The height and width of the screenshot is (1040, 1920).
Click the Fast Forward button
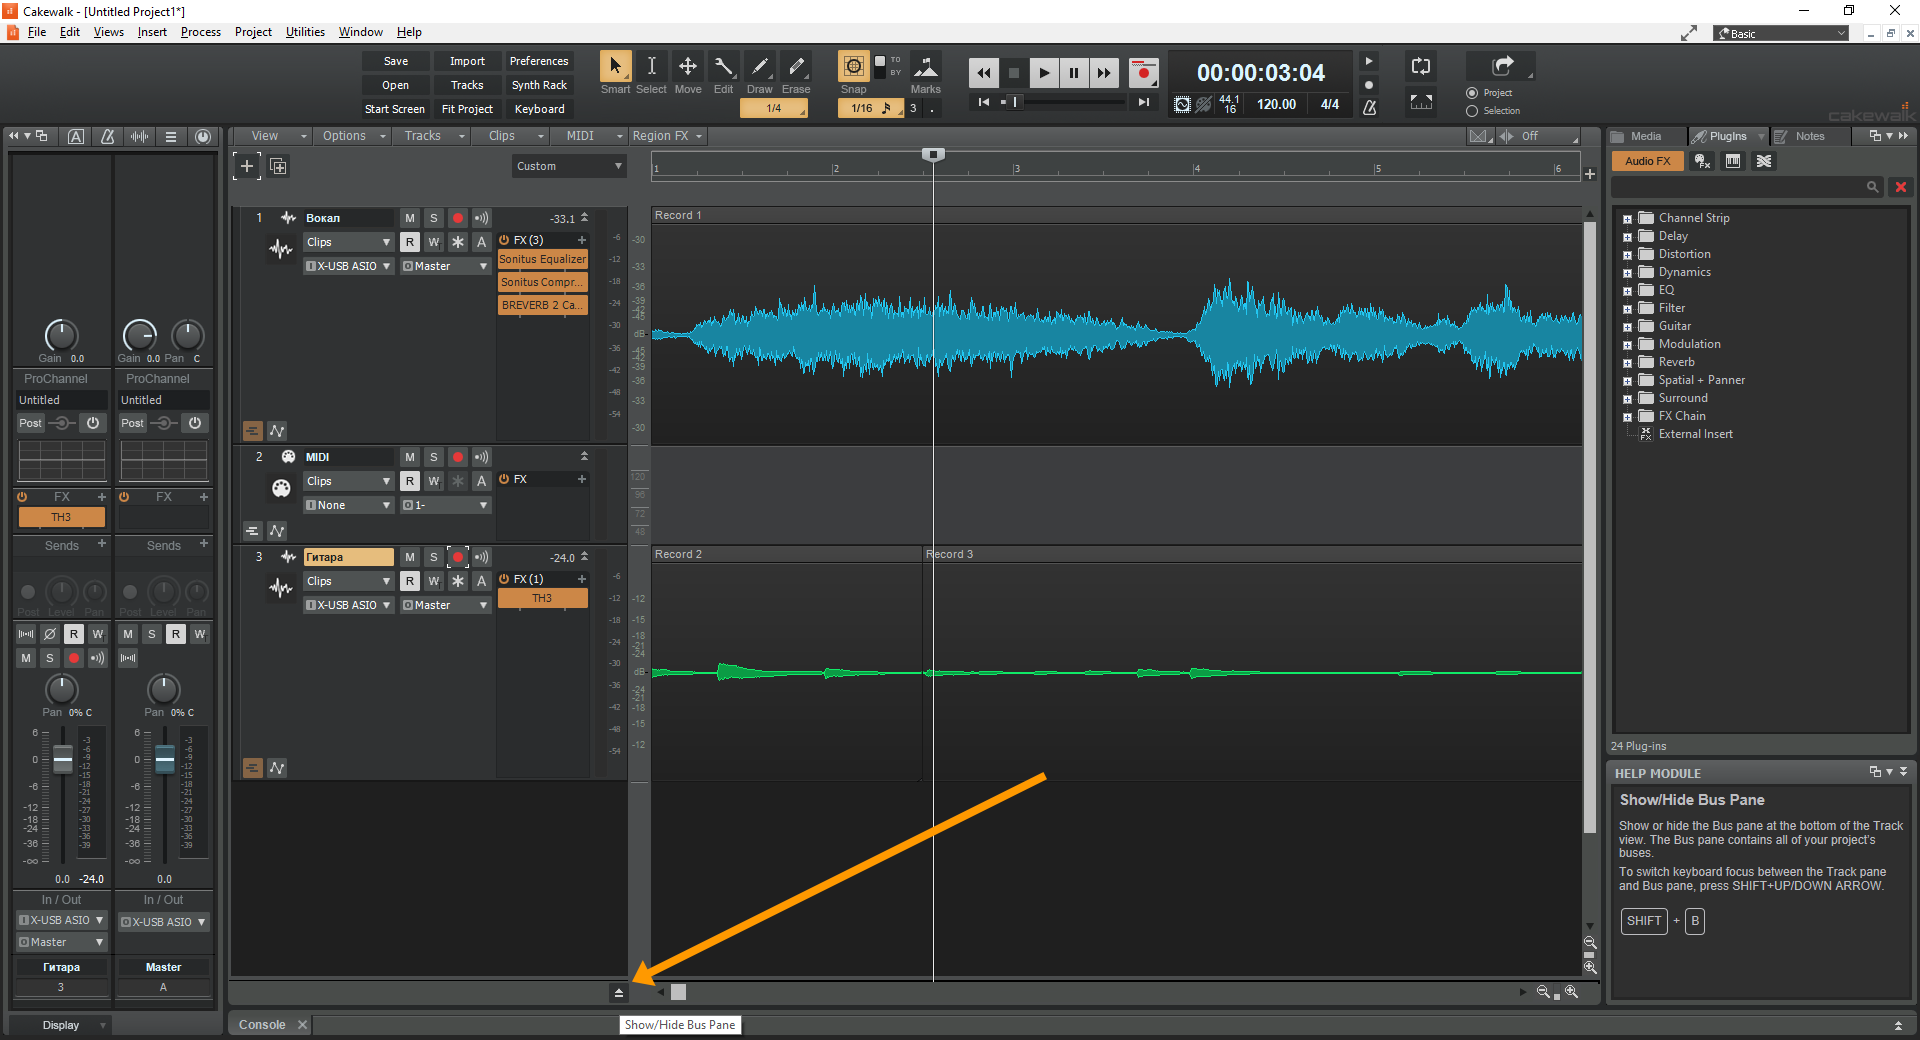pyautogui.click(x=1104, y=73)
